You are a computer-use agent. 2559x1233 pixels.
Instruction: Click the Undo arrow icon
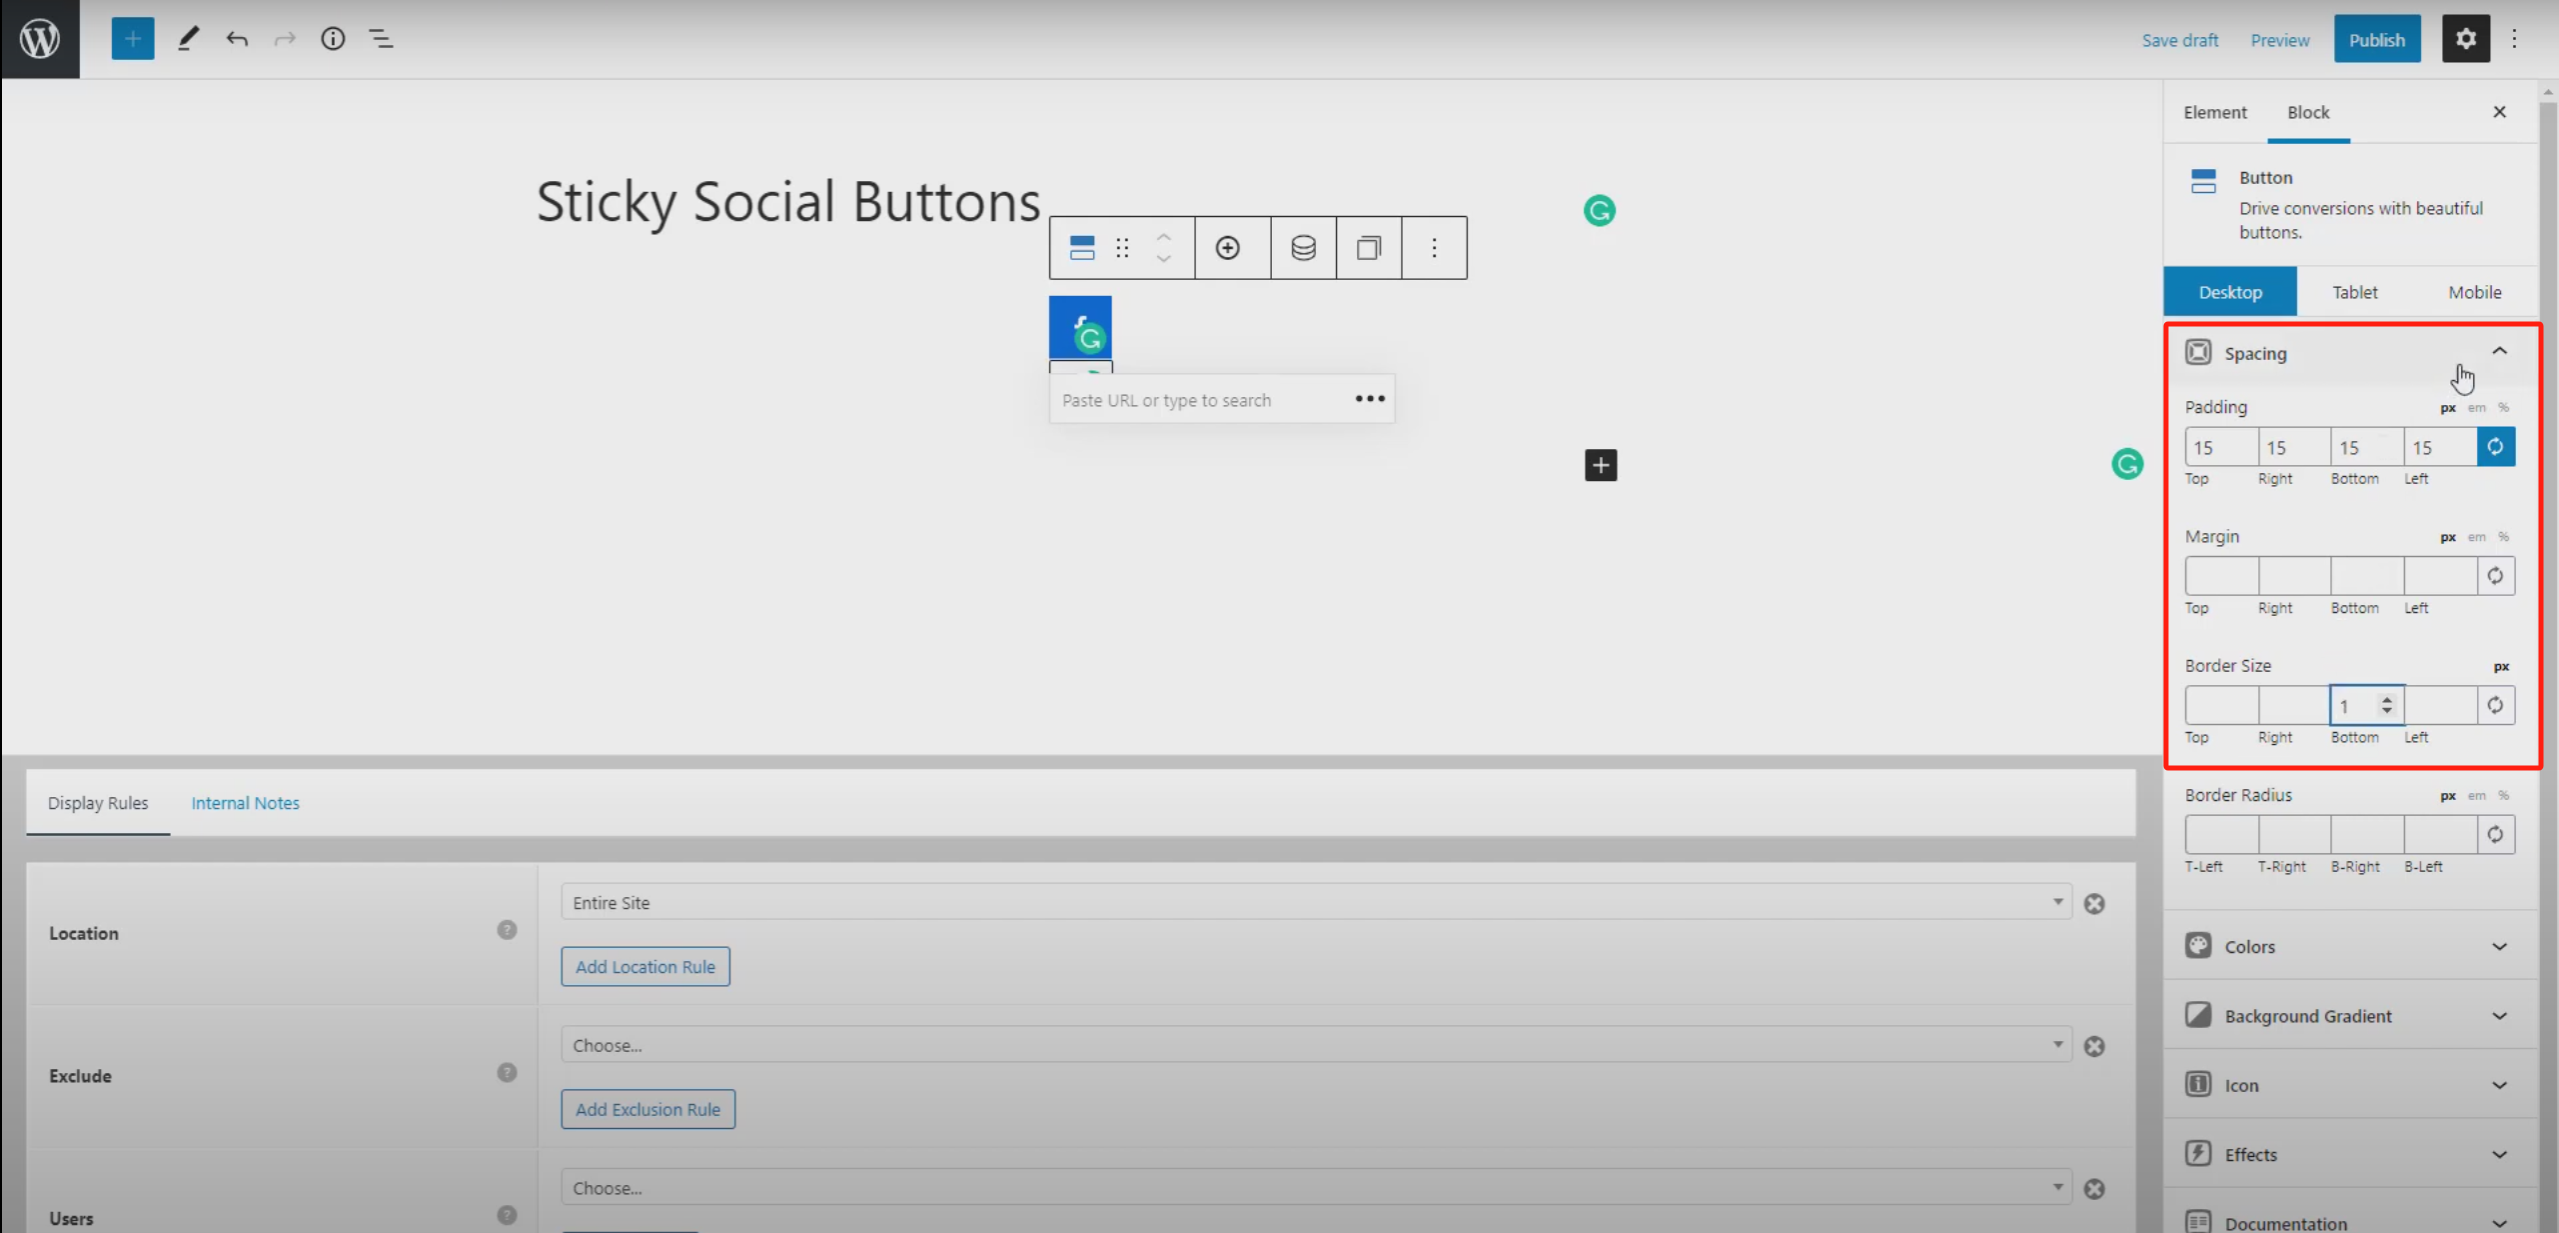pyautogui.click(x=237, y=38)
